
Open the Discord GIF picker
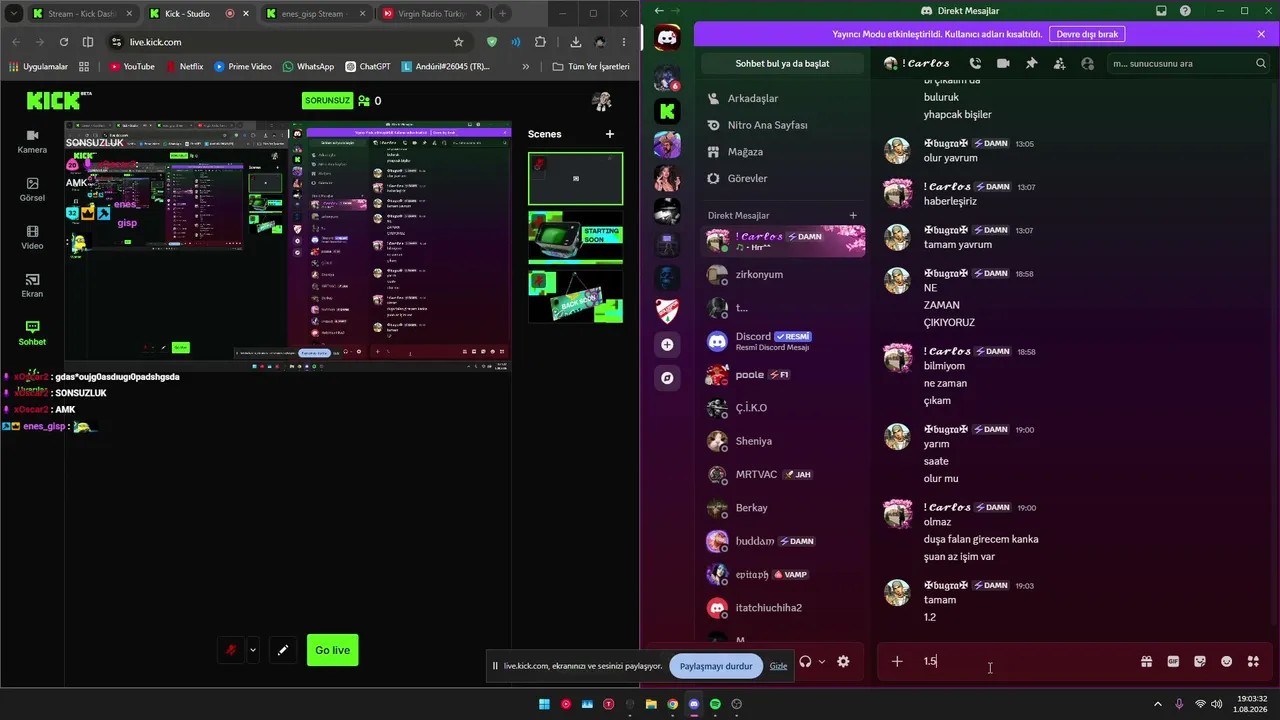[1173, 661]
